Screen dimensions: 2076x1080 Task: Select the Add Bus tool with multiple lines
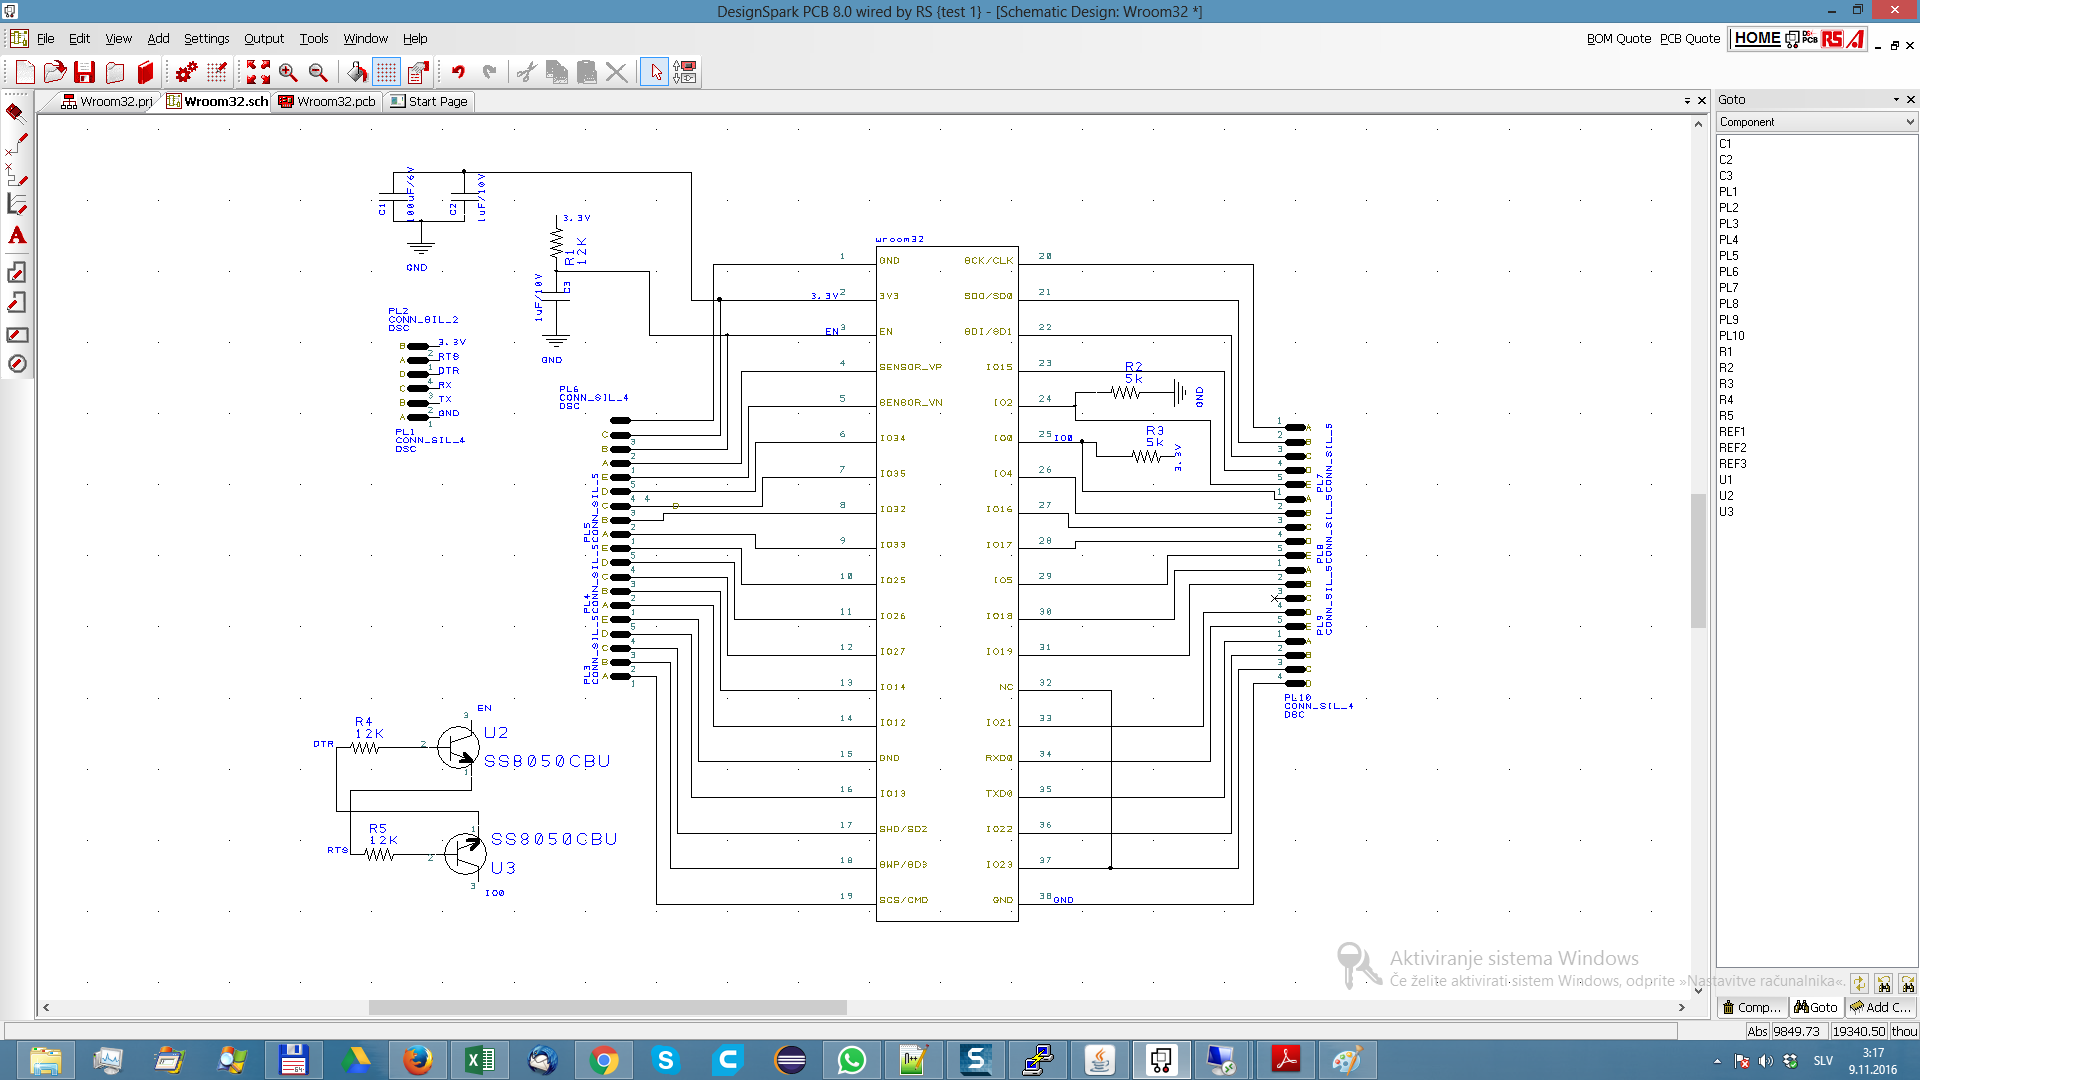[x=17, y=204]
